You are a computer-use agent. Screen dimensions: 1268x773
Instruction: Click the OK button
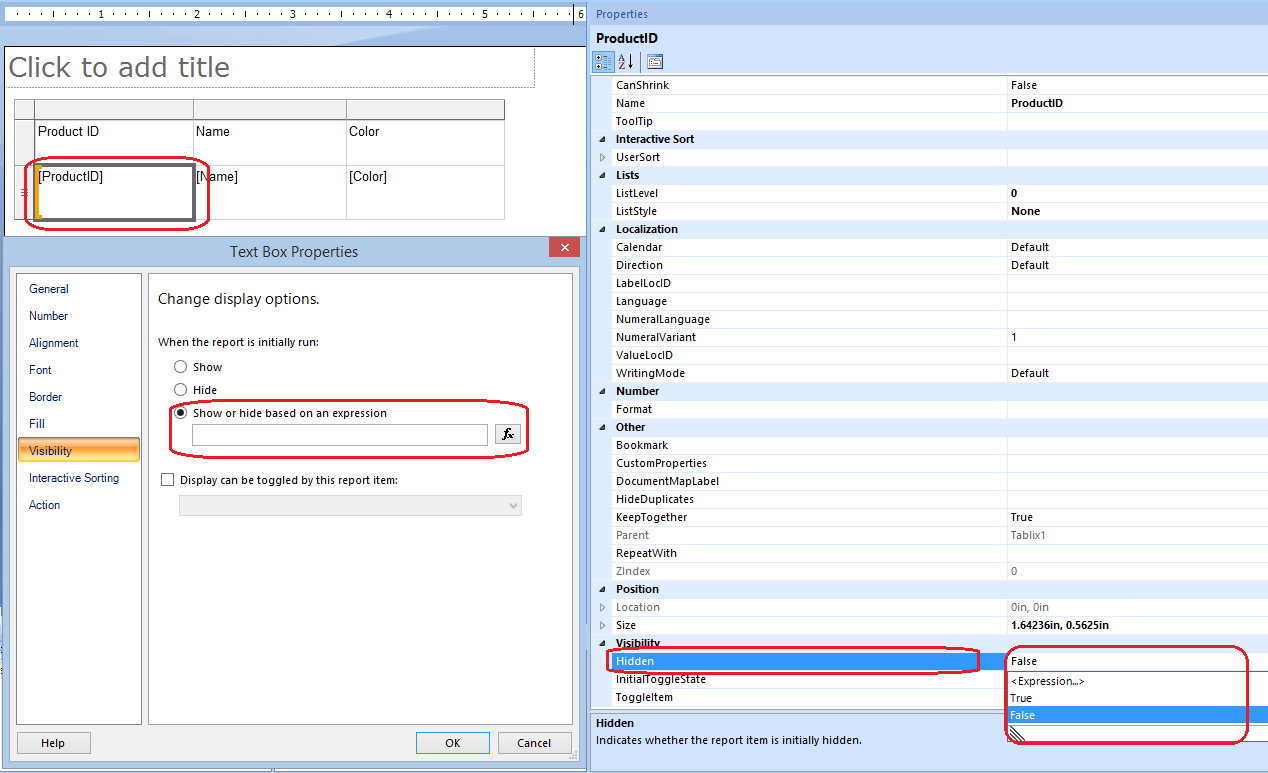(x=452, y=743)
